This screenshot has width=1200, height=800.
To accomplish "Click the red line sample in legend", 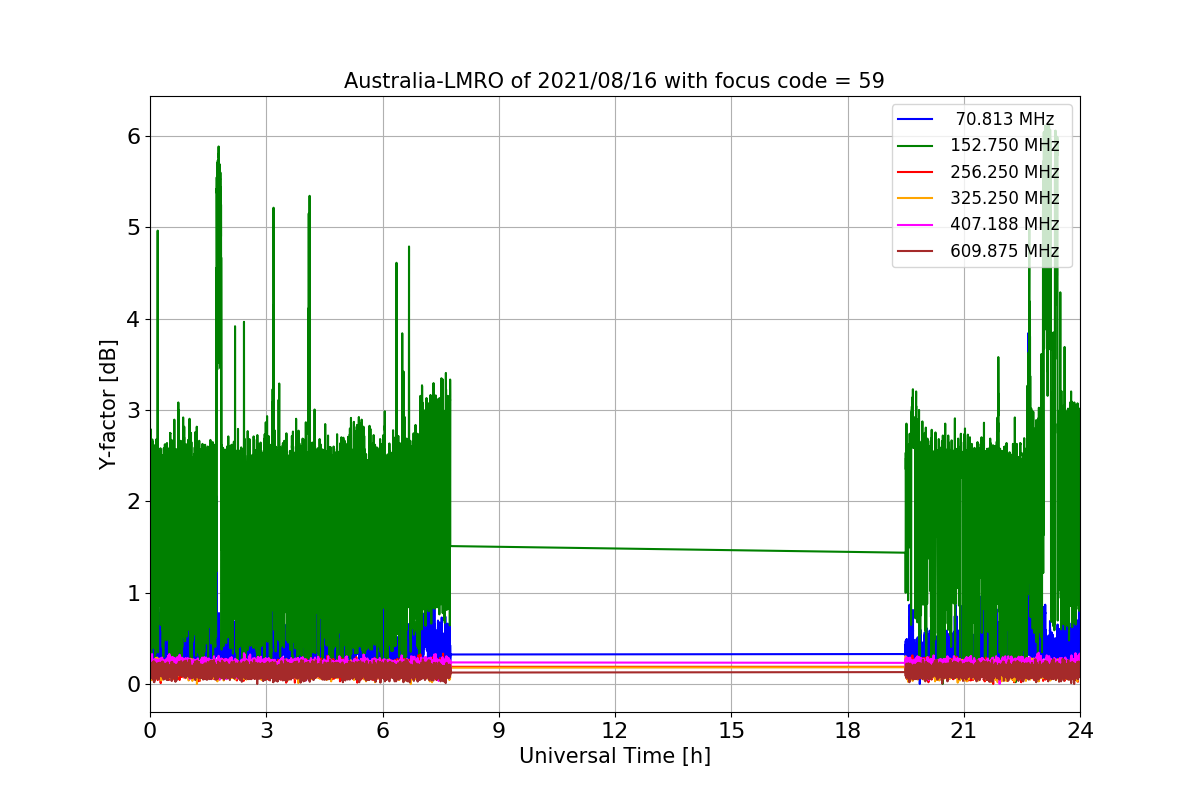I will pyautogui.click(x=915, y=172).
